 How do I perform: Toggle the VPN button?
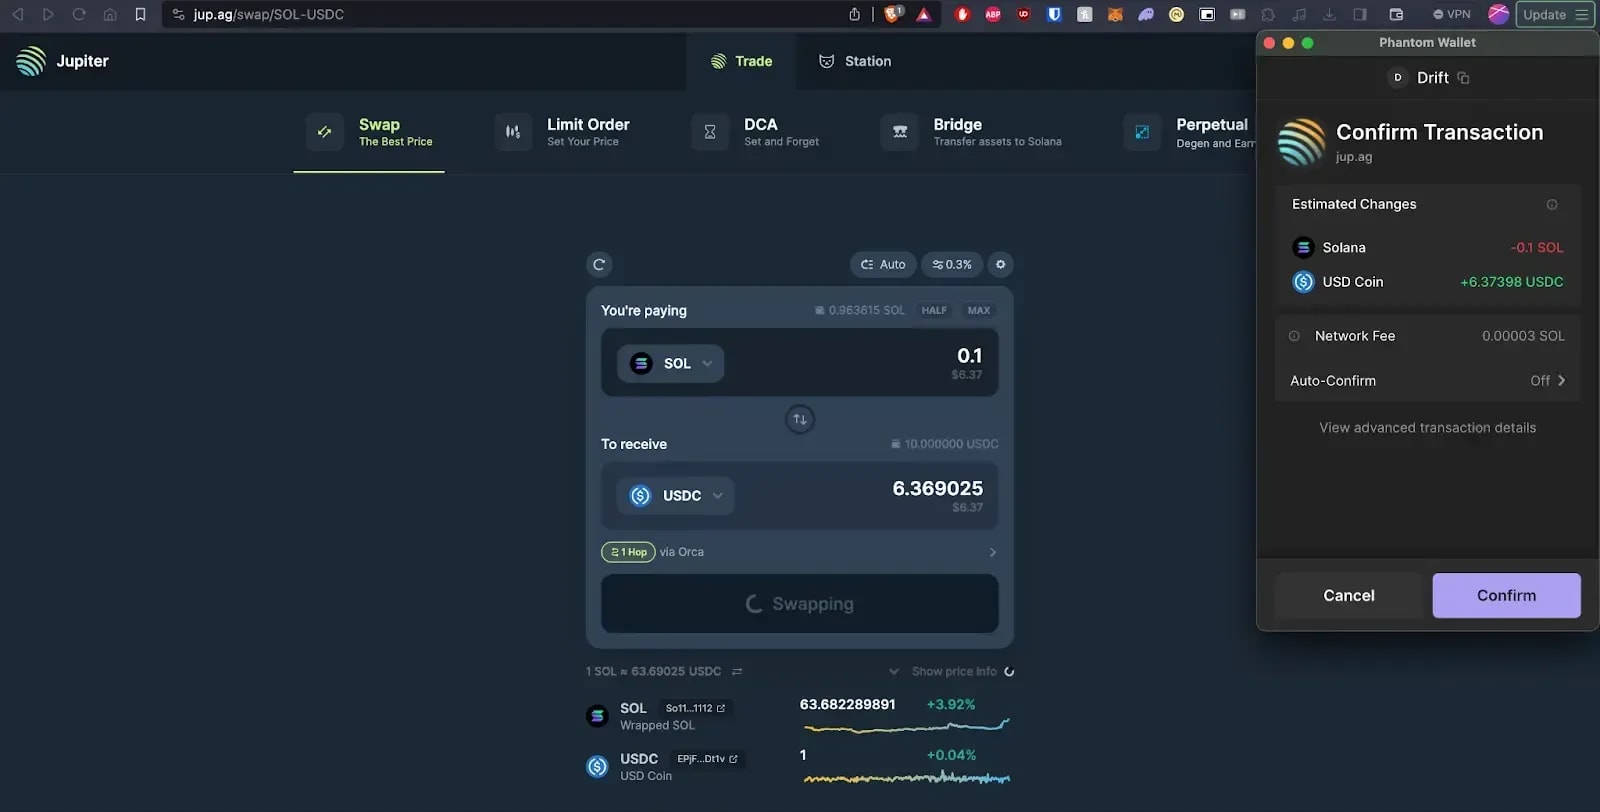(1451, 14)
